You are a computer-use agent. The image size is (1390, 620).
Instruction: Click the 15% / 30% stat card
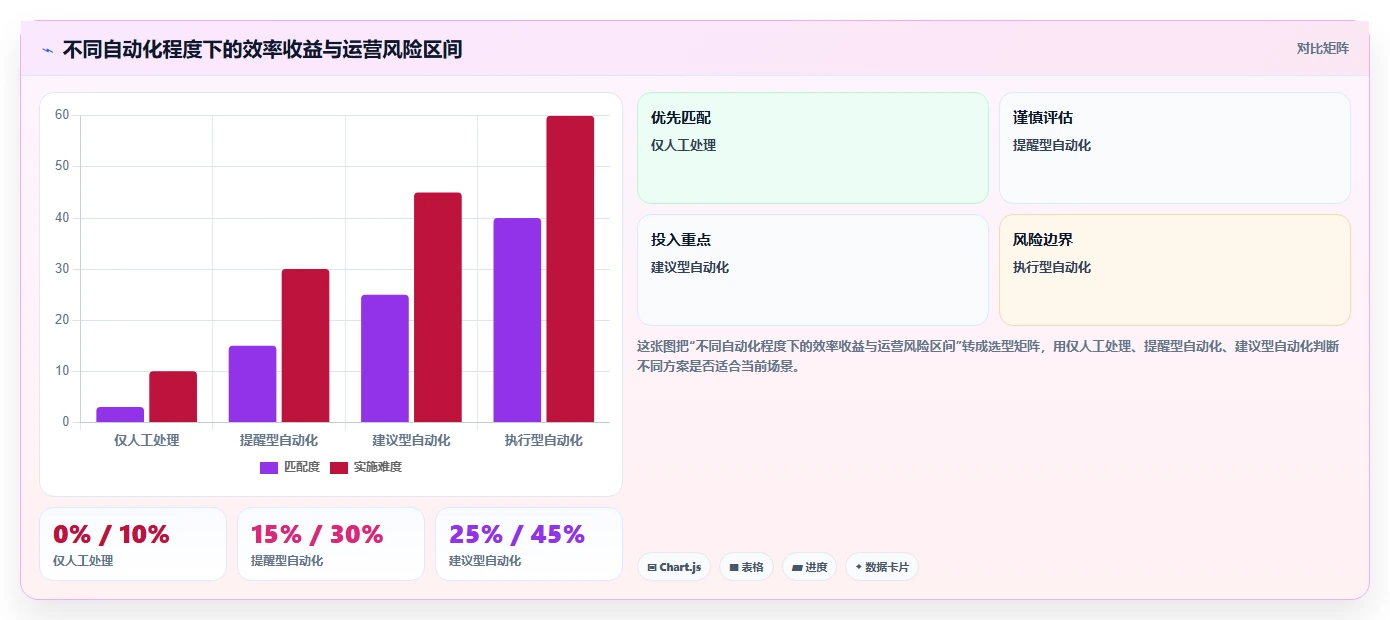(331, 544)
